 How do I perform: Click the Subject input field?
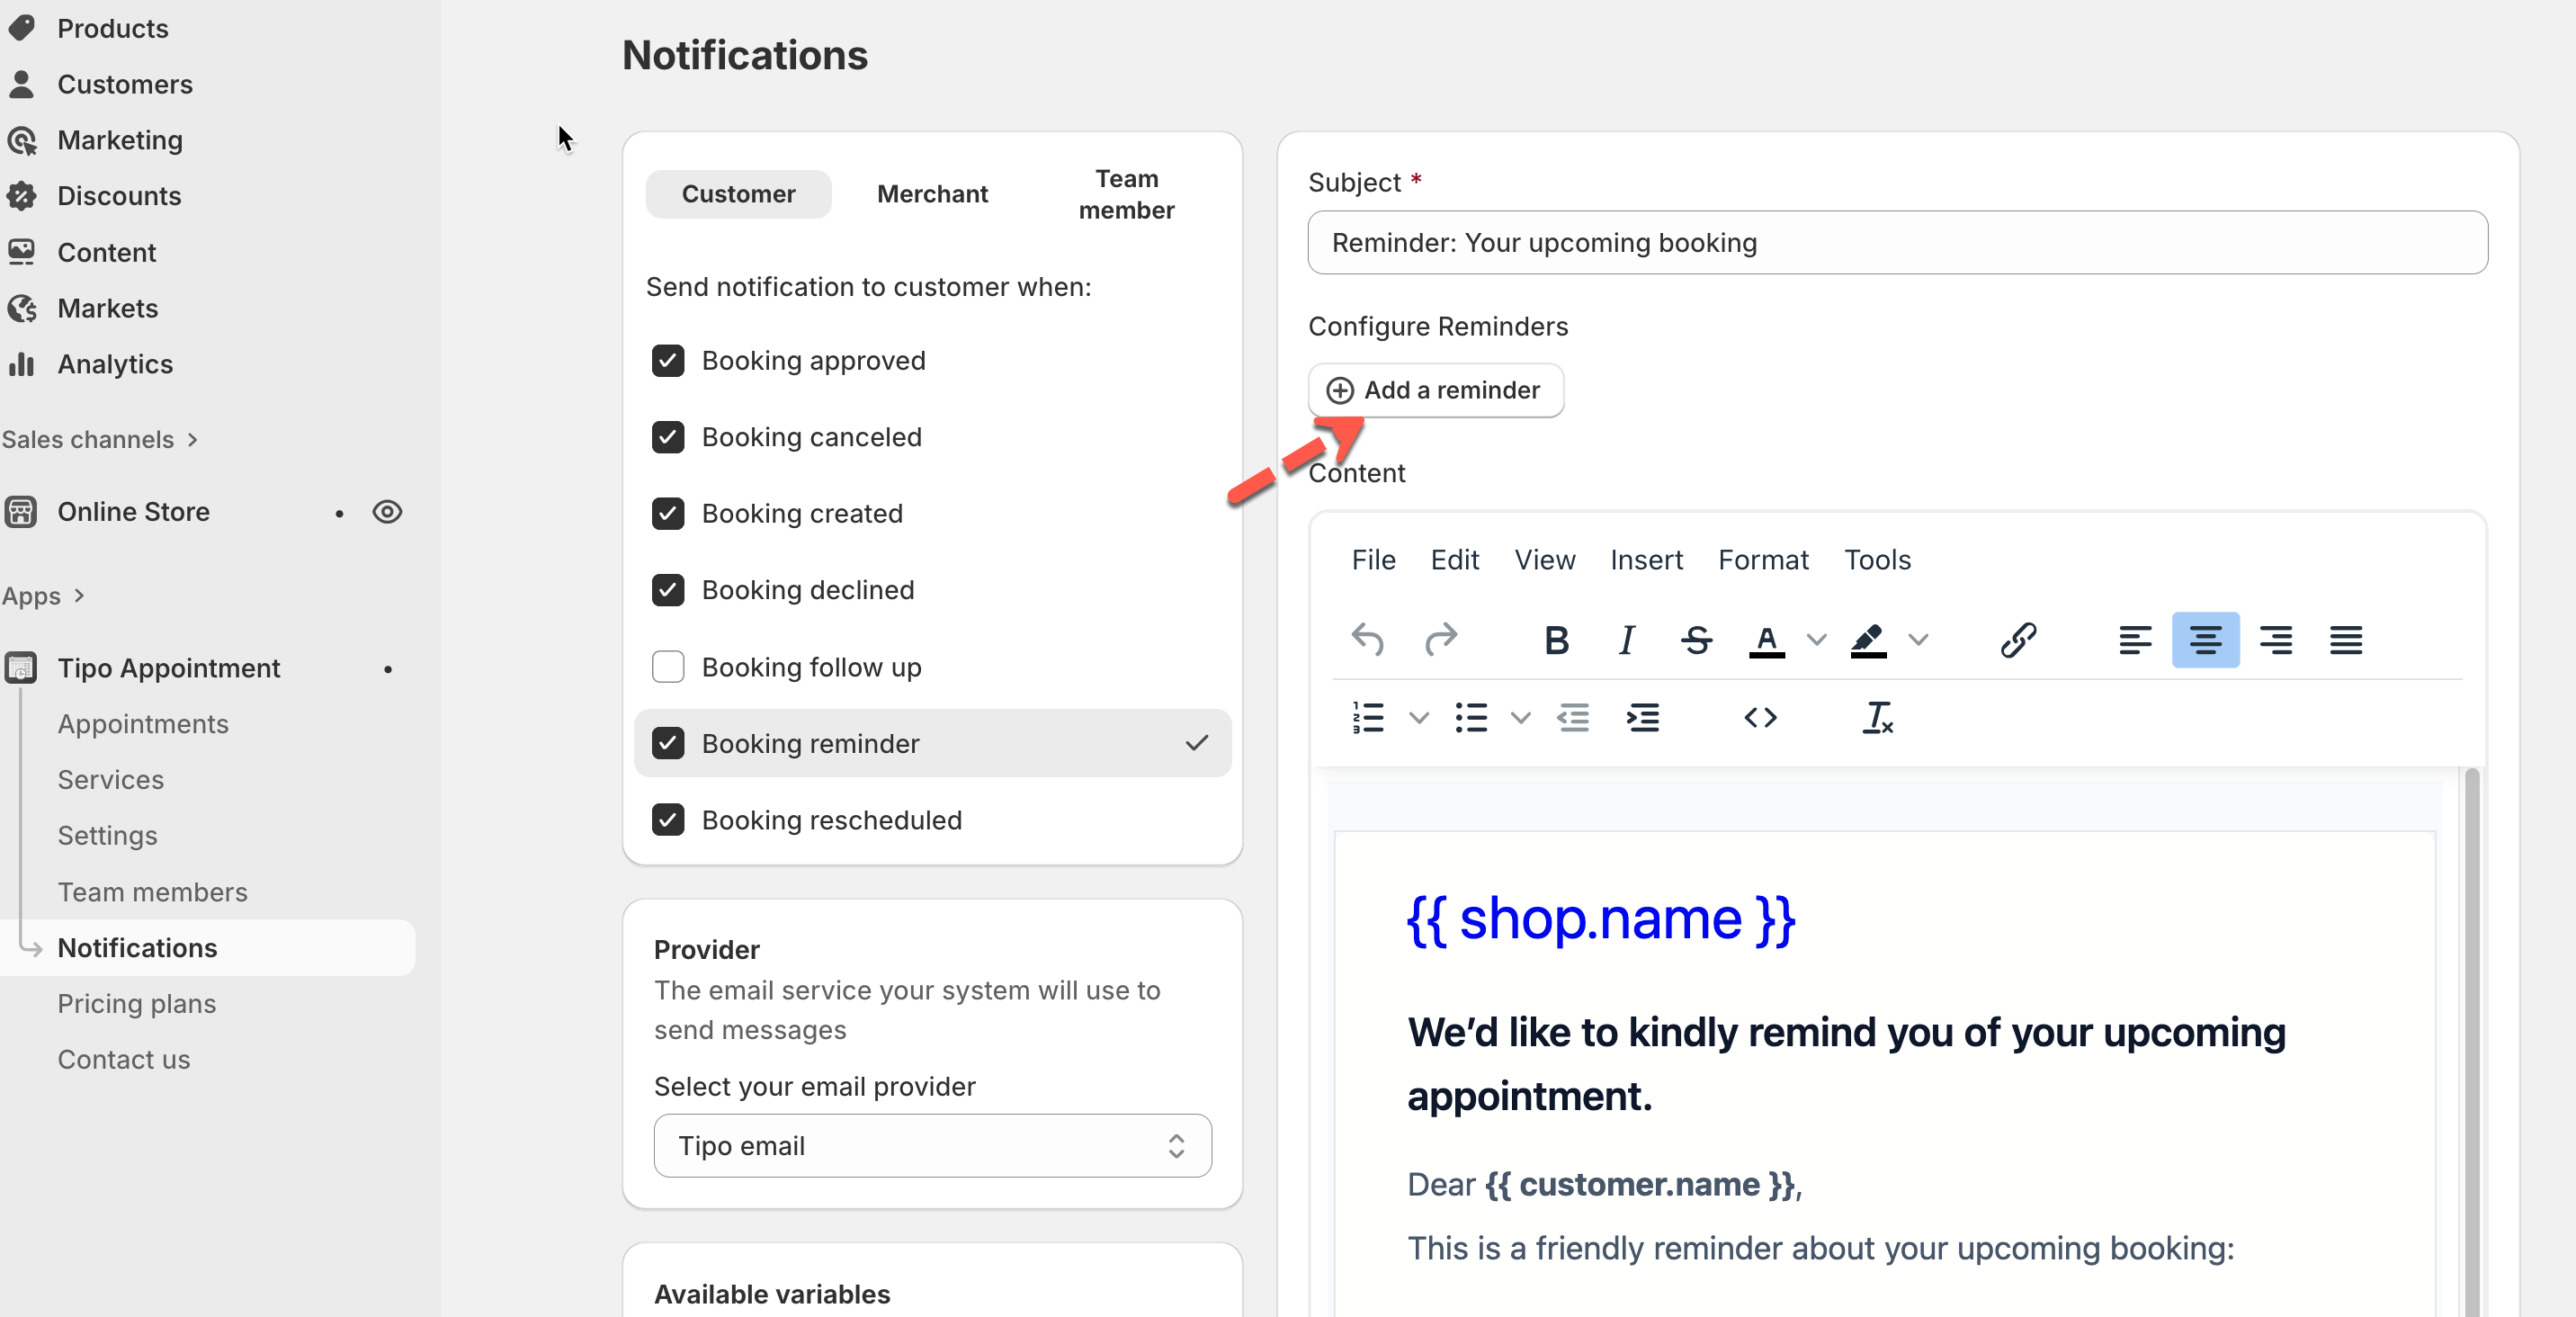tap(1897, 243)
